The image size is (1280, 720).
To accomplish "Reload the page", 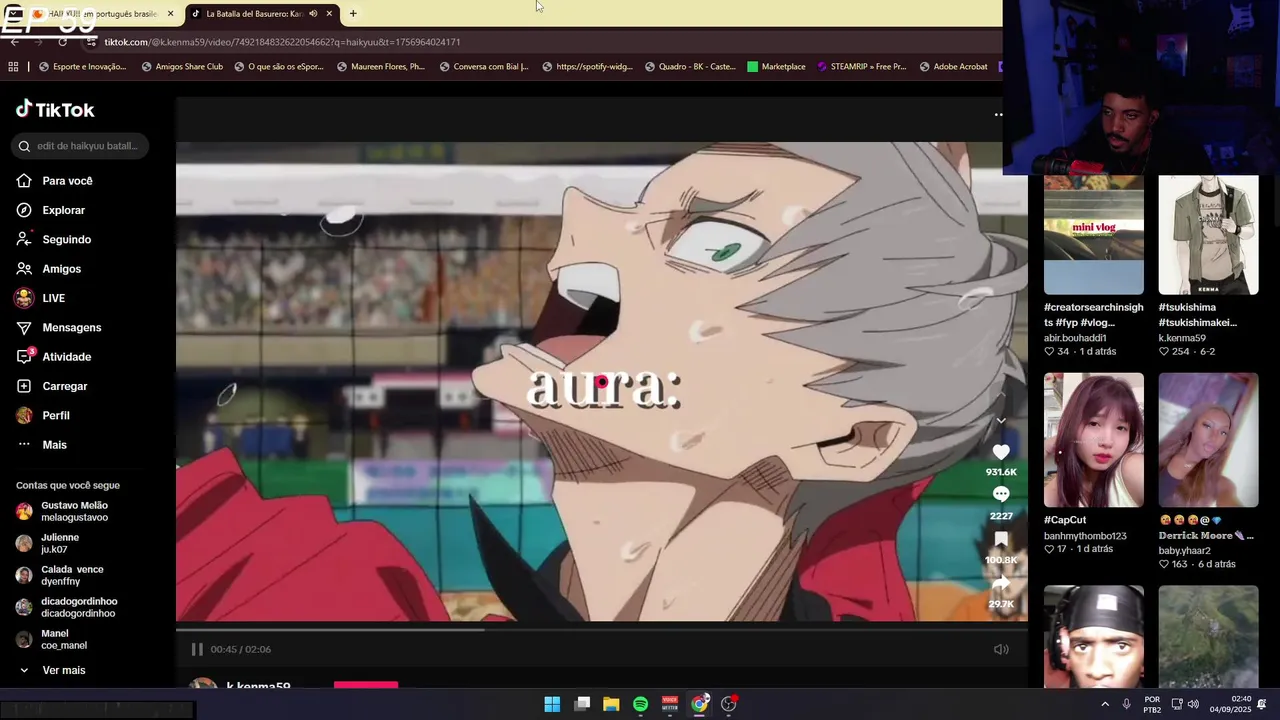I will coord(63,42).
